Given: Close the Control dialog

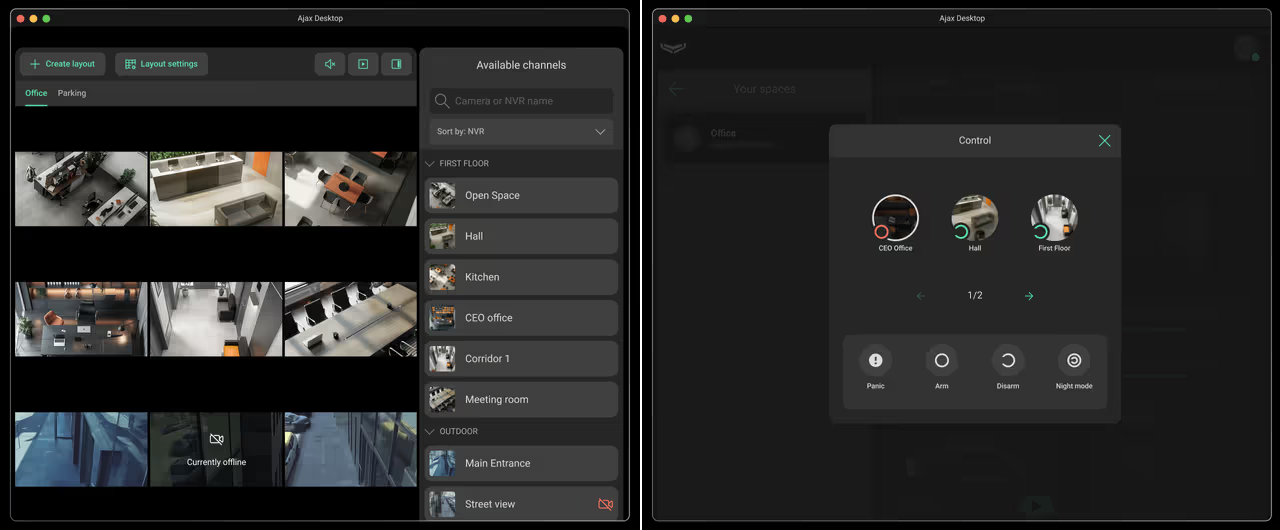Looking at the screenshot, I should [1104, 141].
